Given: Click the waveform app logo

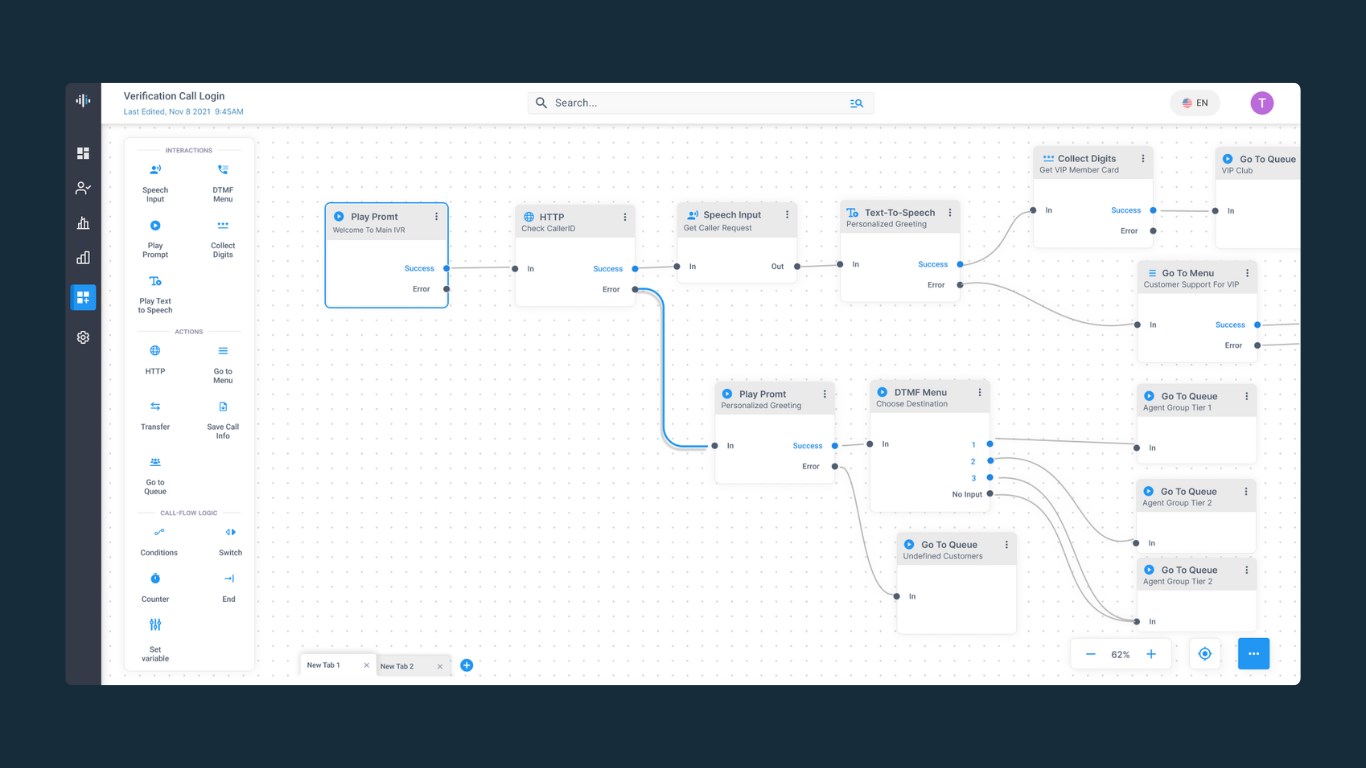Looking at the screenshot, I should tap(83, 100).
